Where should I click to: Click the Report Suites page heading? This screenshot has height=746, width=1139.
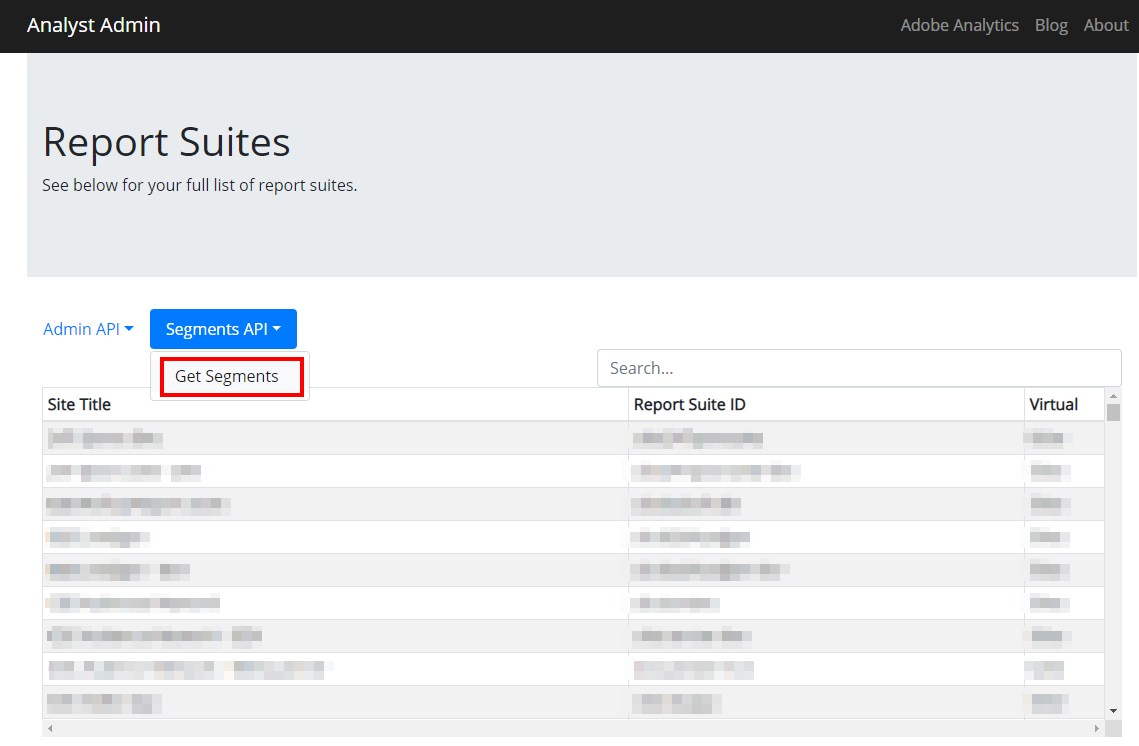click(x=166, y=142)
